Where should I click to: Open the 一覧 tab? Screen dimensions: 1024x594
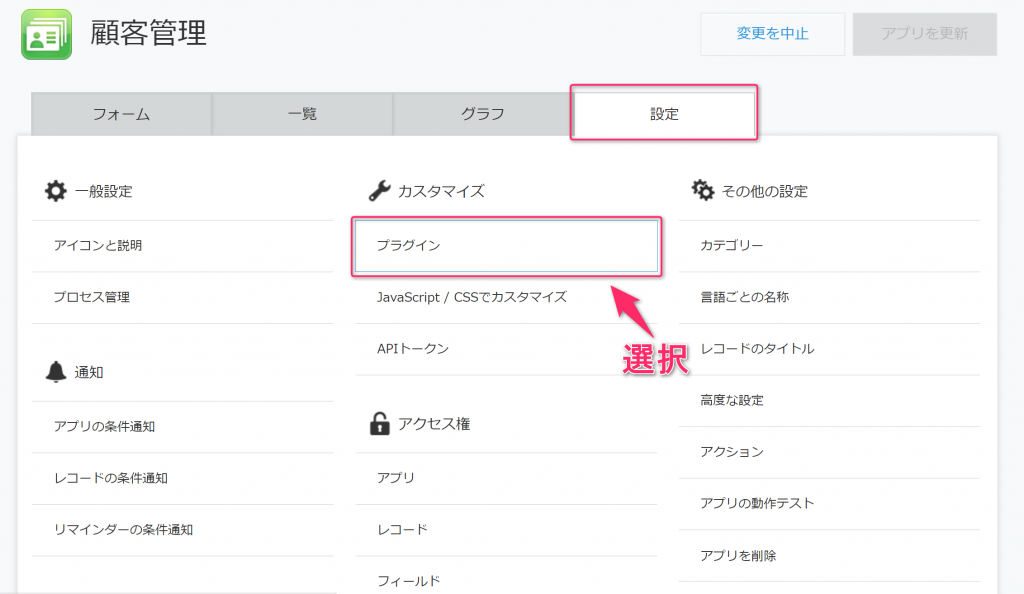tap(302, 114)
